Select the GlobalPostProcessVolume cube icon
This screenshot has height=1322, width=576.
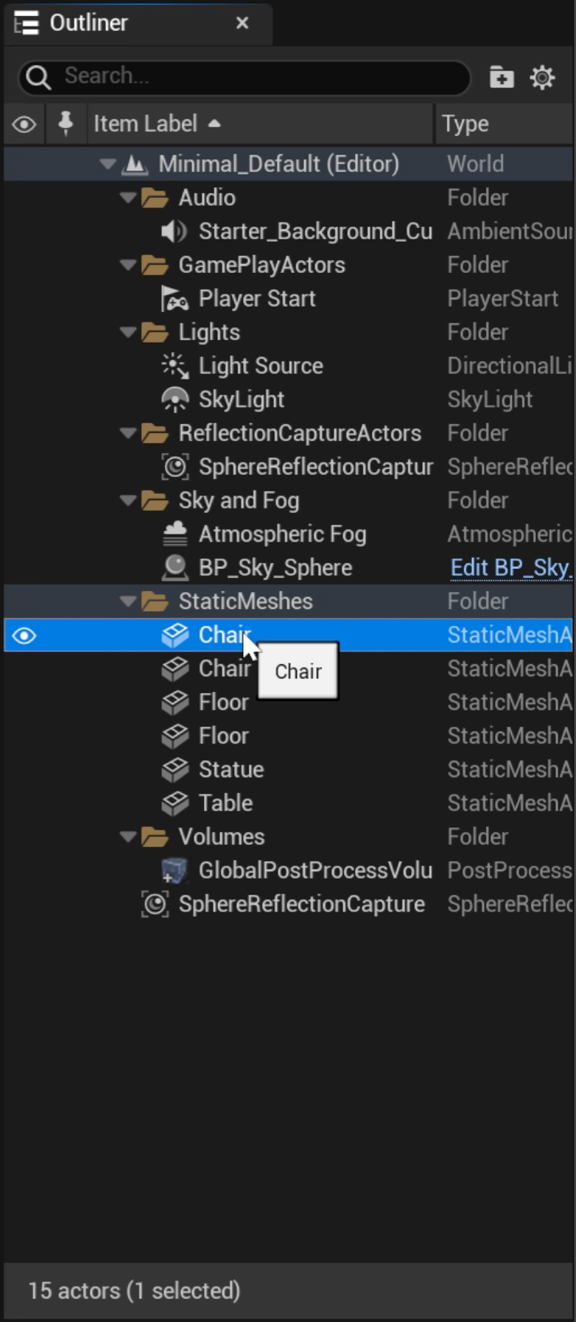pos(175,870)
